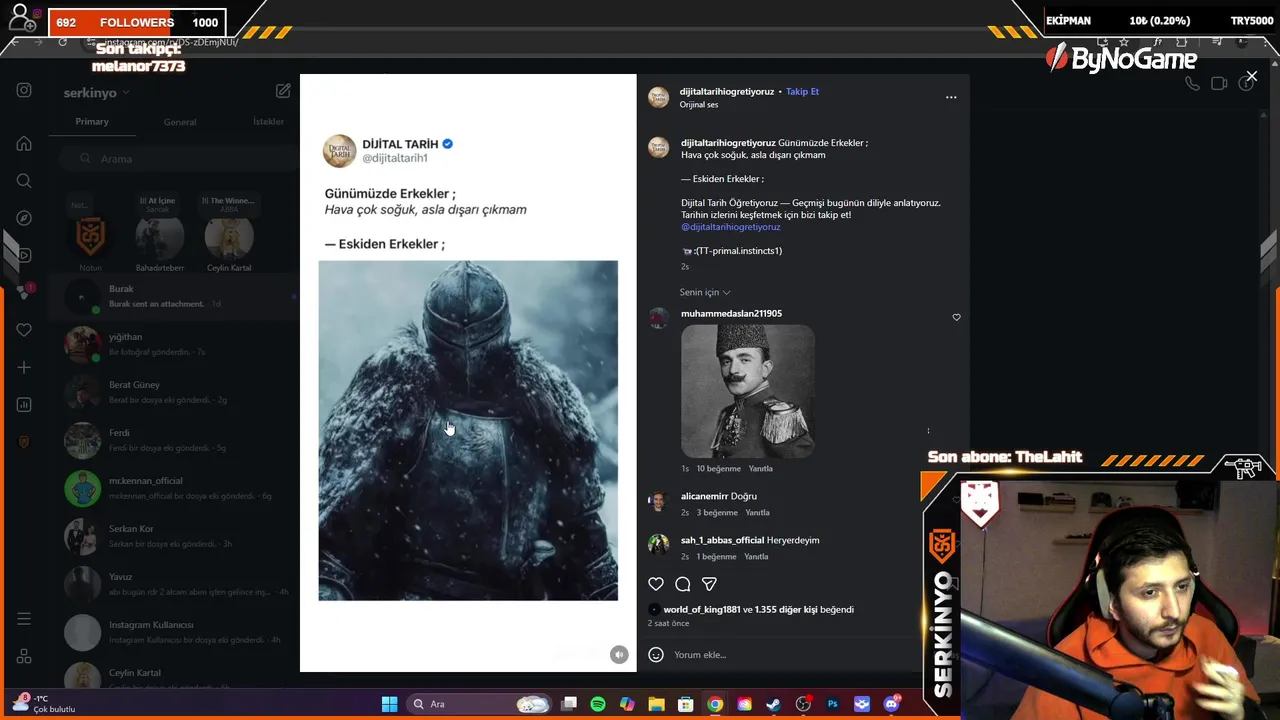This screenshot has width=1280, height=720.
Task: Open the Reels icon in sidebar
Action: pos(24,255)
